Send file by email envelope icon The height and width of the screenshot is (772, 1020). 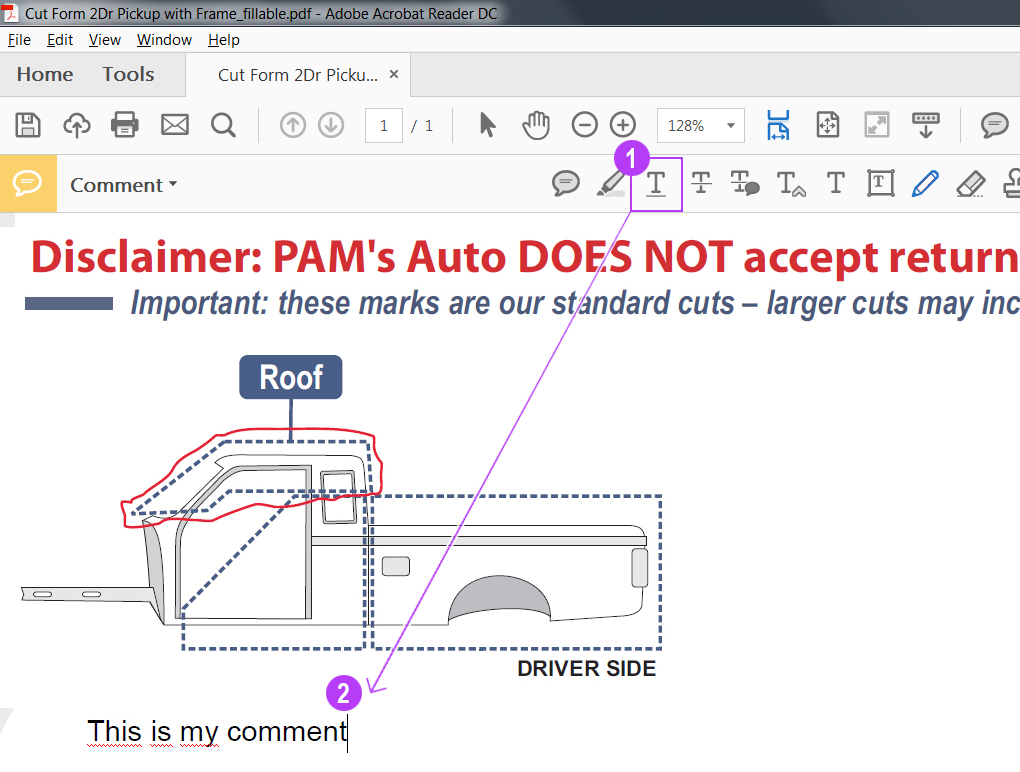(x=174, y=125)
